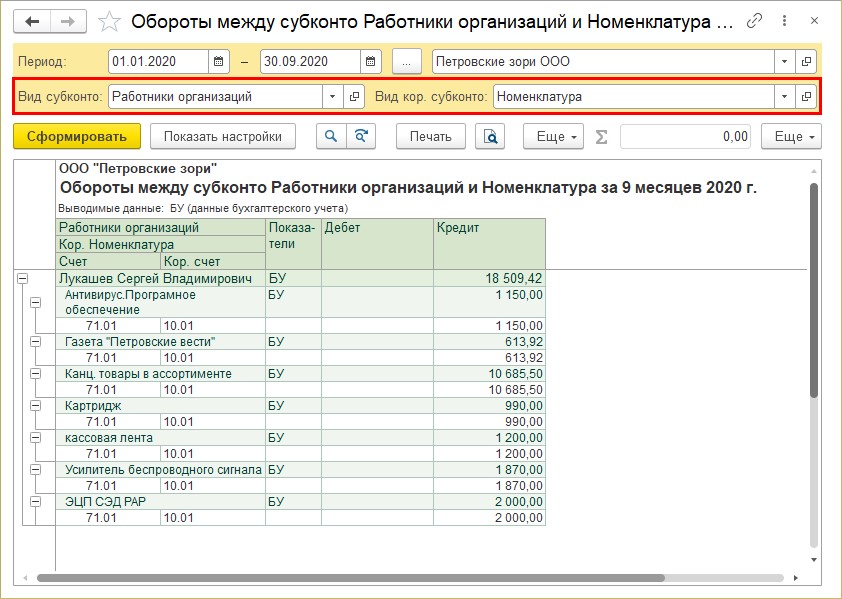Click the Сформировать button

point(77,136)
